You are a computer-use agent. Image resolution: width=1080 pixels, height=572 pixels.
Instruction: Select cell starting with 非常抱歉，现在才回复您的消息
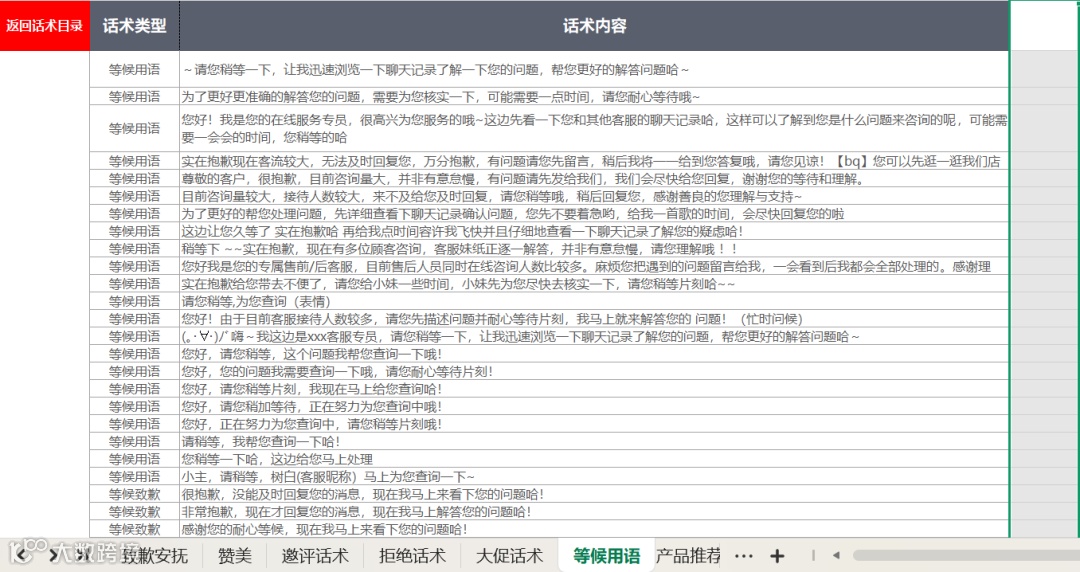click(594, 511)
